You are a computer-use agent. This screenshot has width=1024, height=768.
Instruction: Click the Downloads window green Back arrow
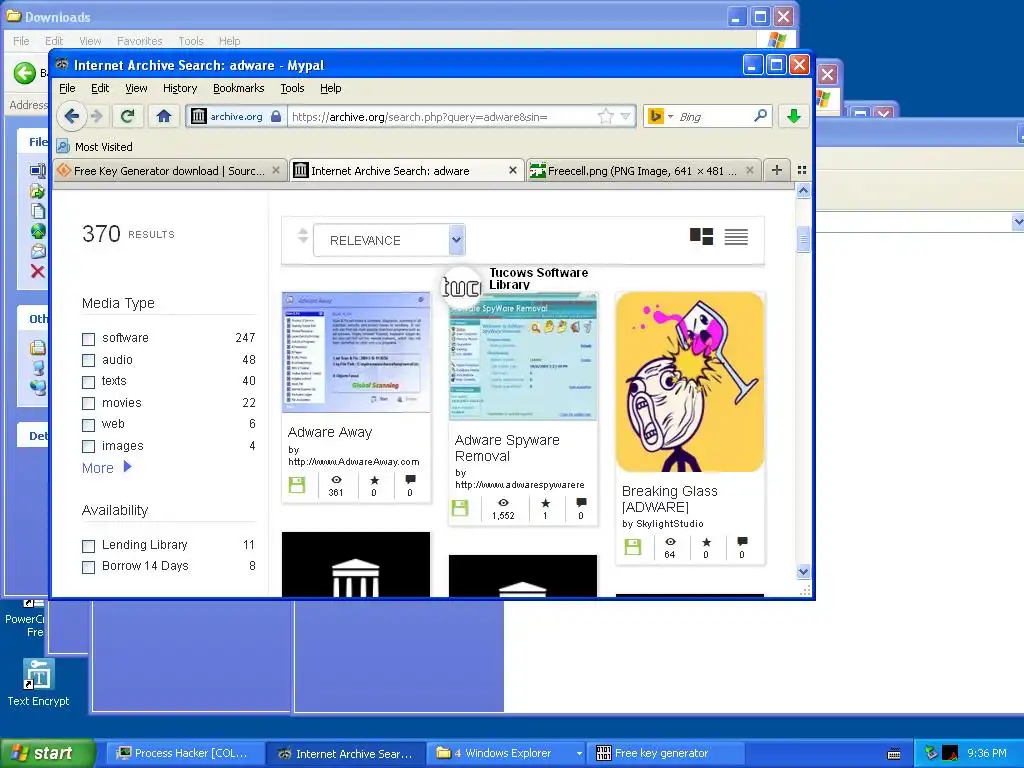(25, 72)
